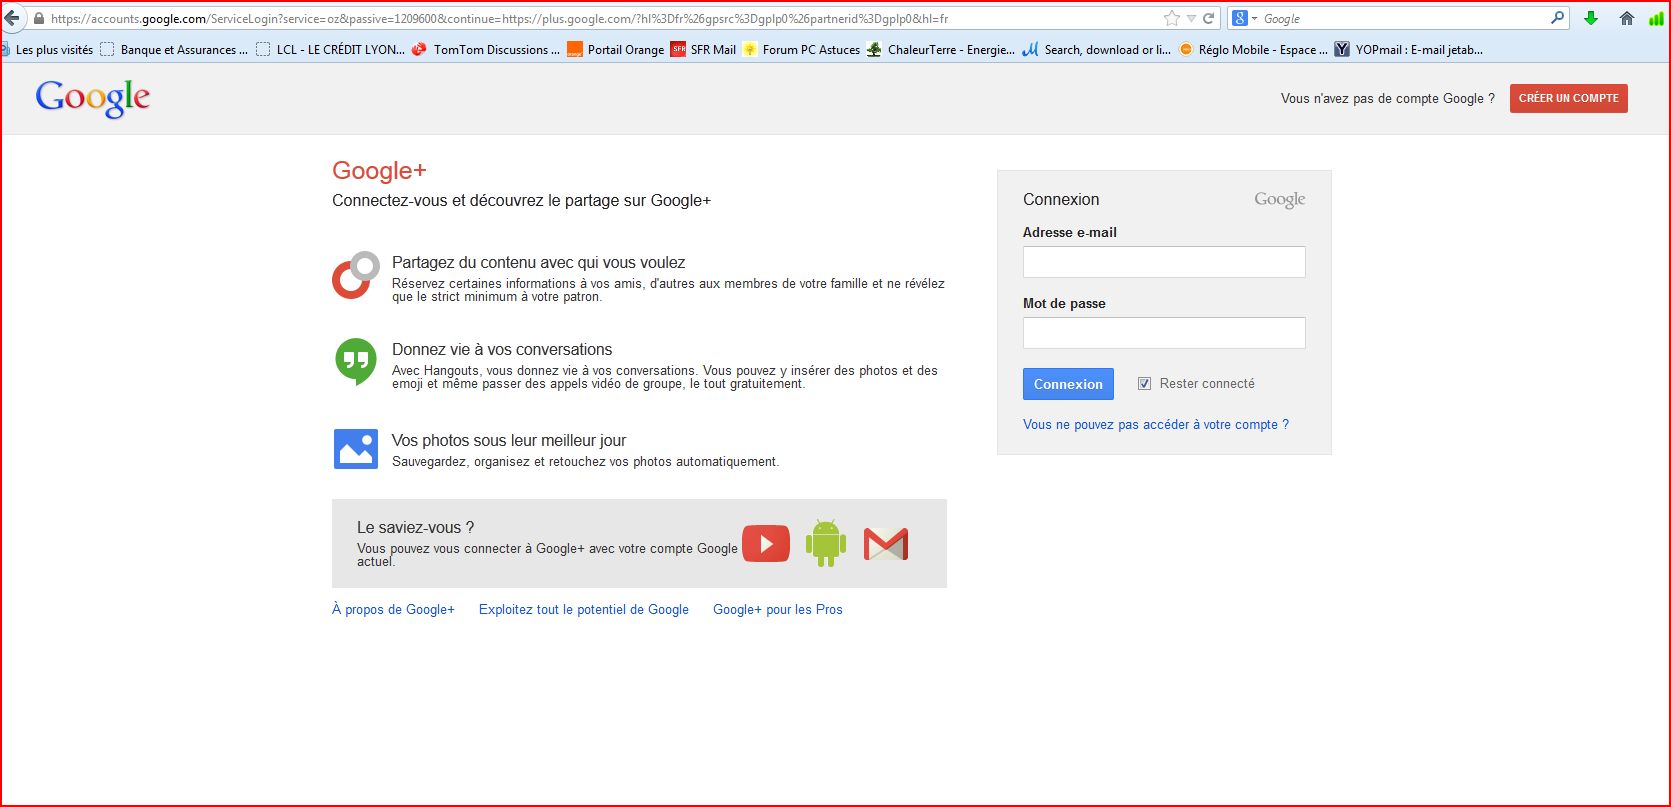Open the YOPmail bookmark

click(1409, 49)
